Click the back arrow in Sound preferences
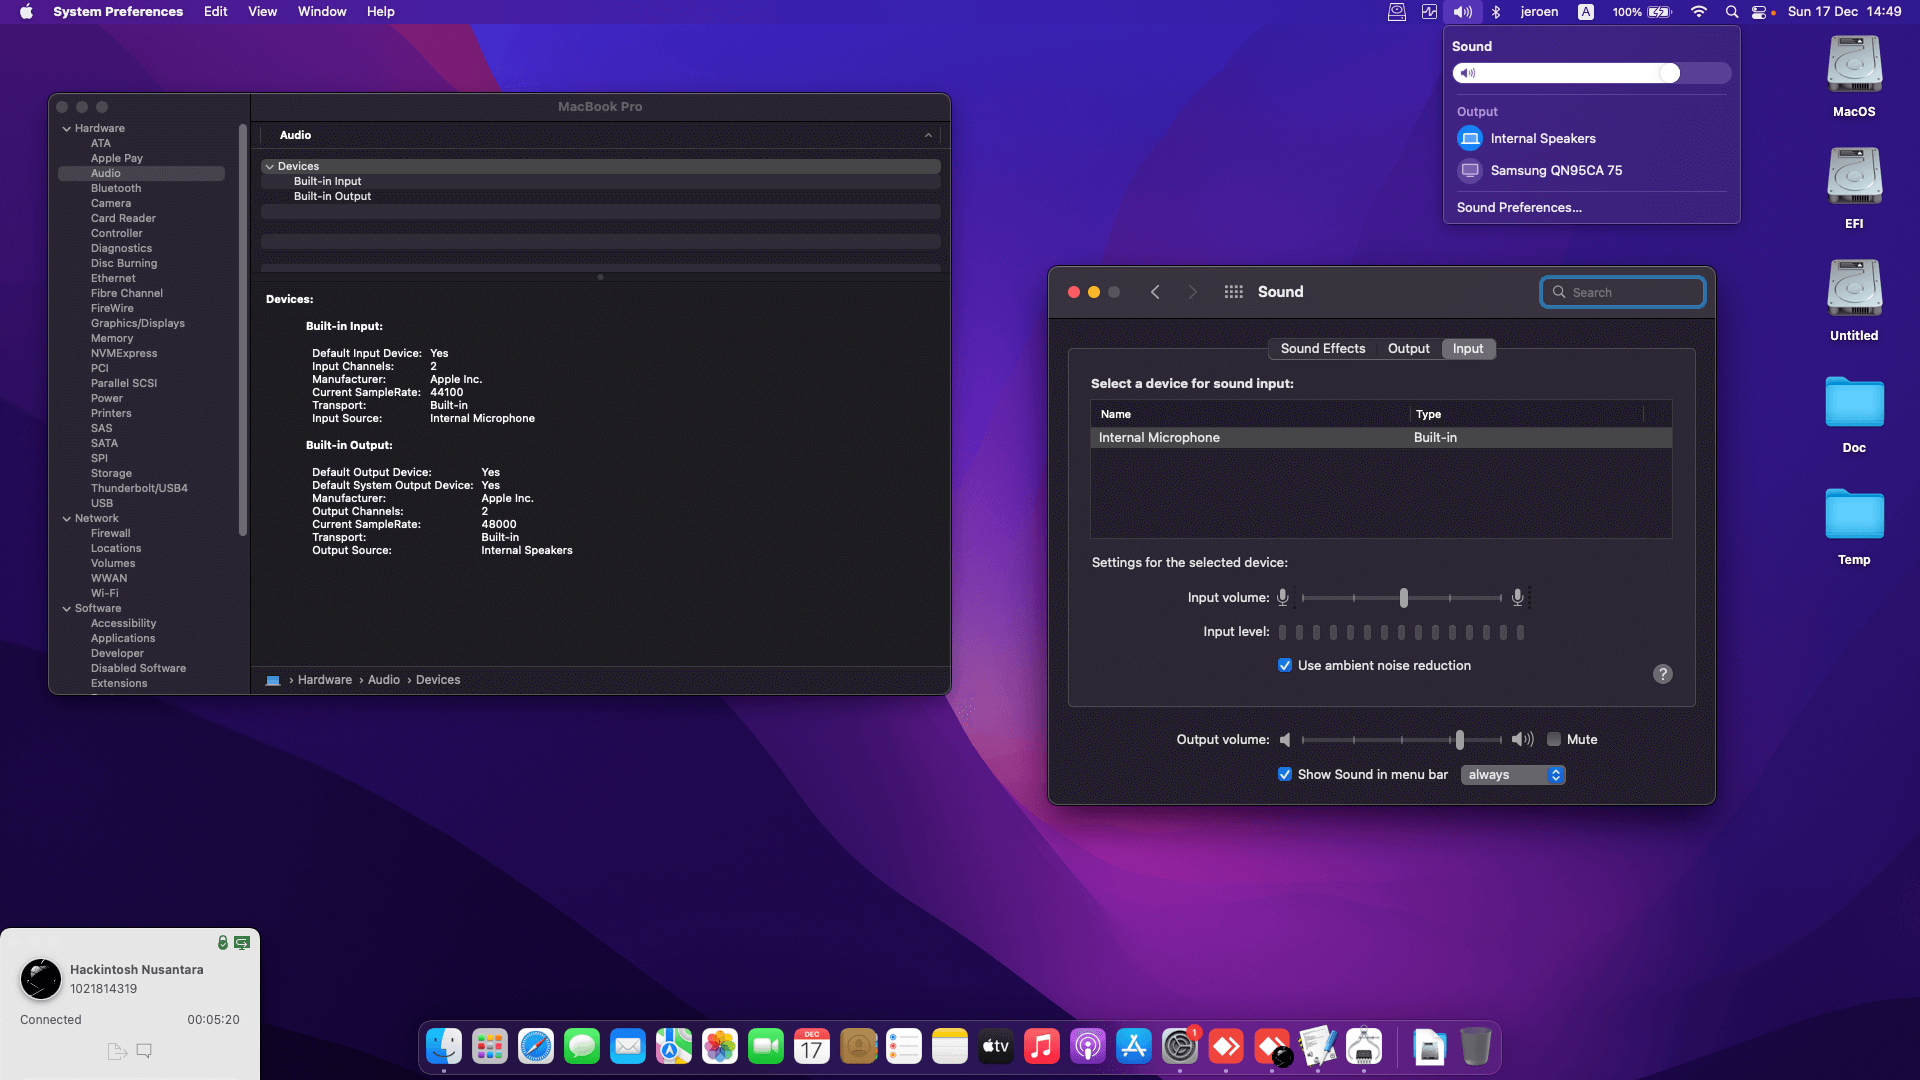Viewport: 1920px width, 1080px height. pos(1155,292)
